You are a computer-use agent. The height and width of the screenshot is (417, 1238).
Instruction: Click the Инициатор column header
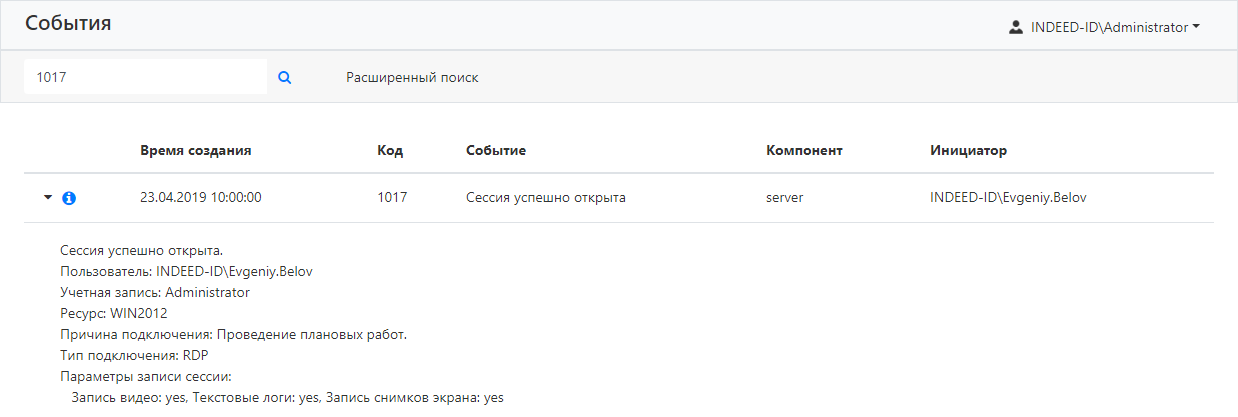pyautogui.click(x=968, y=150)
